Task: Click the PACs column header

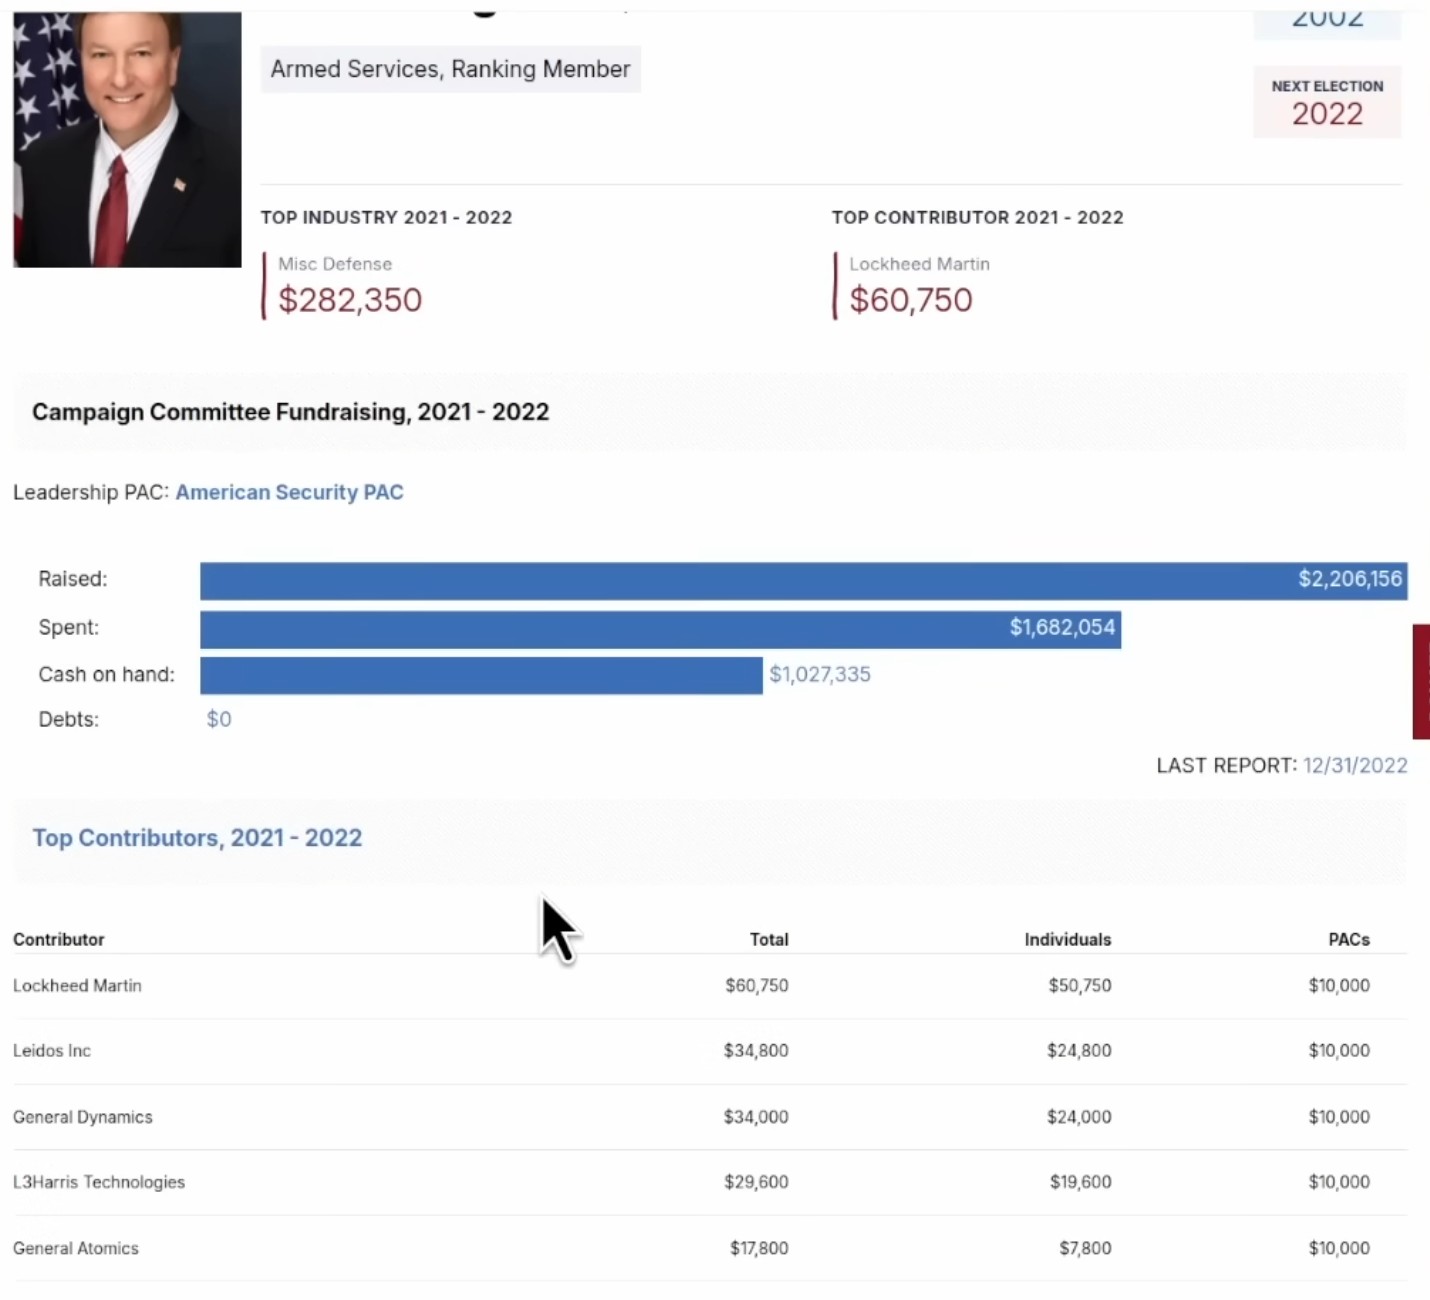Action: [x=1348, y=939]
